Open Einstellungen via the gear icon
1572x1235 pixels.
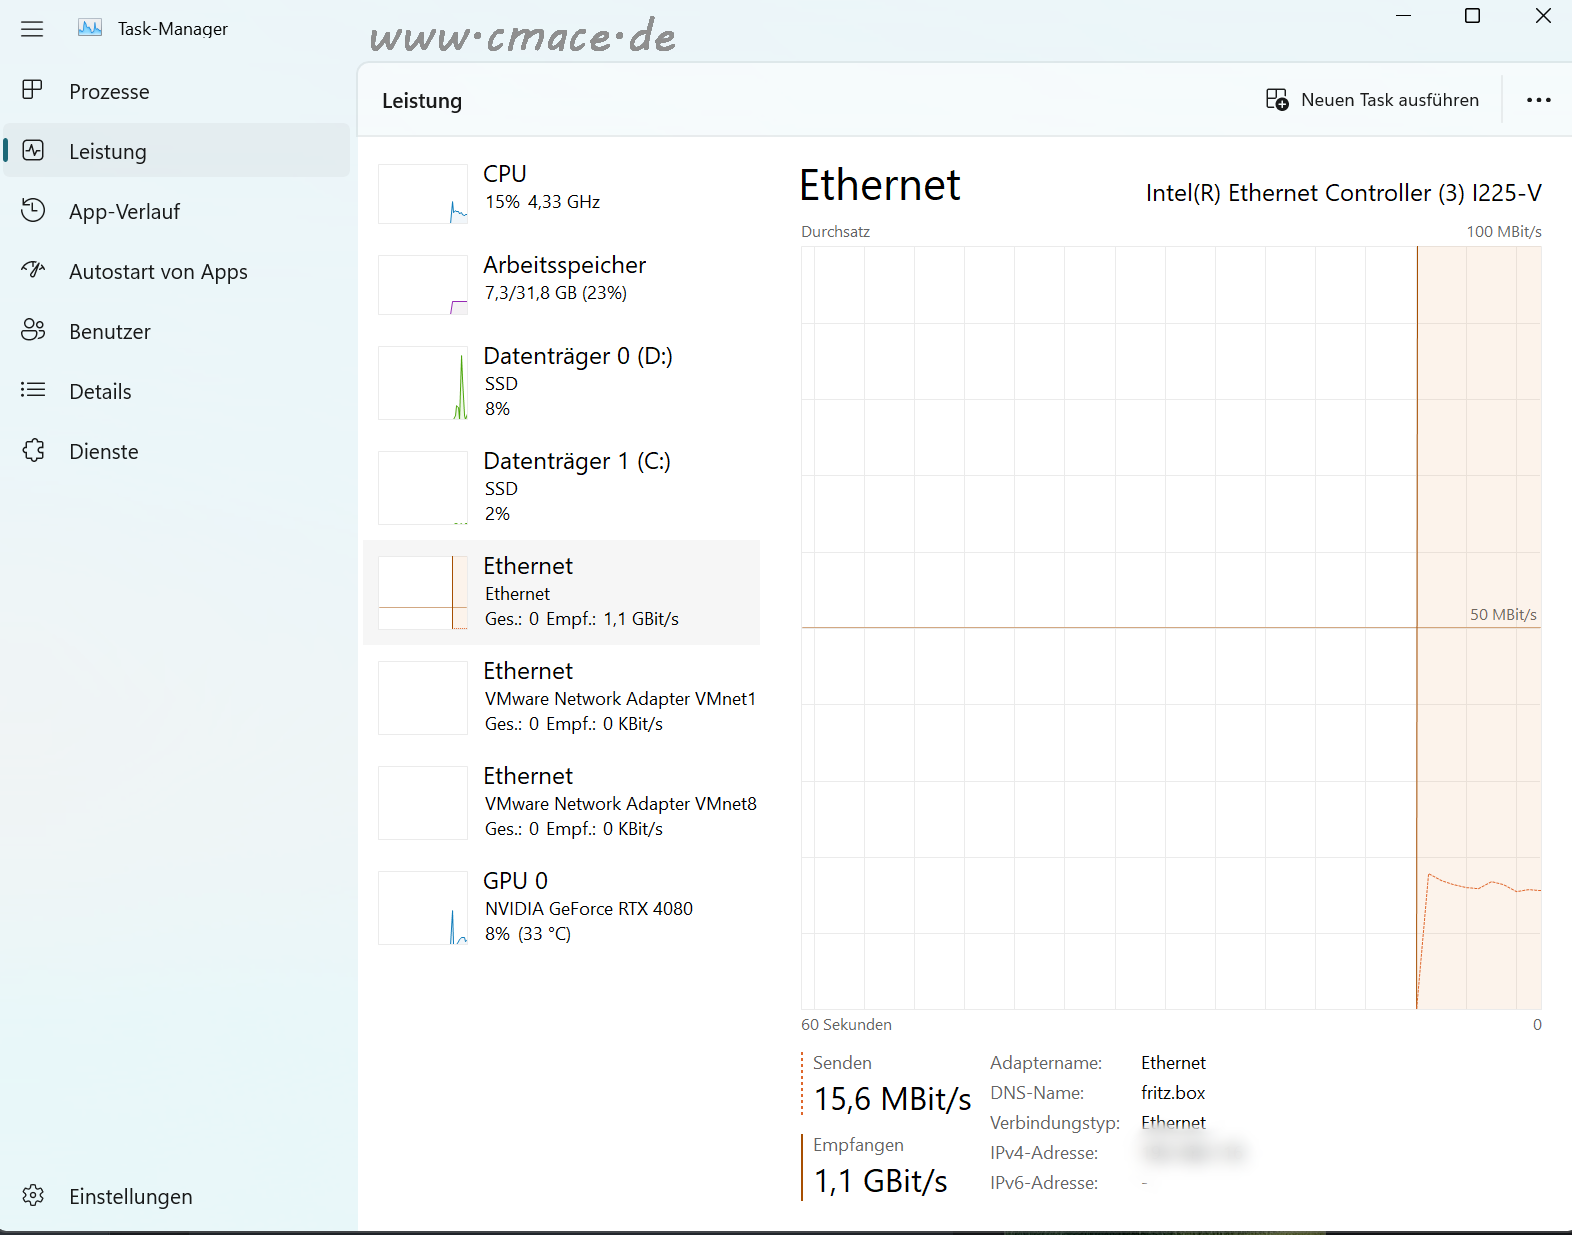click(x=33, y=1196)
